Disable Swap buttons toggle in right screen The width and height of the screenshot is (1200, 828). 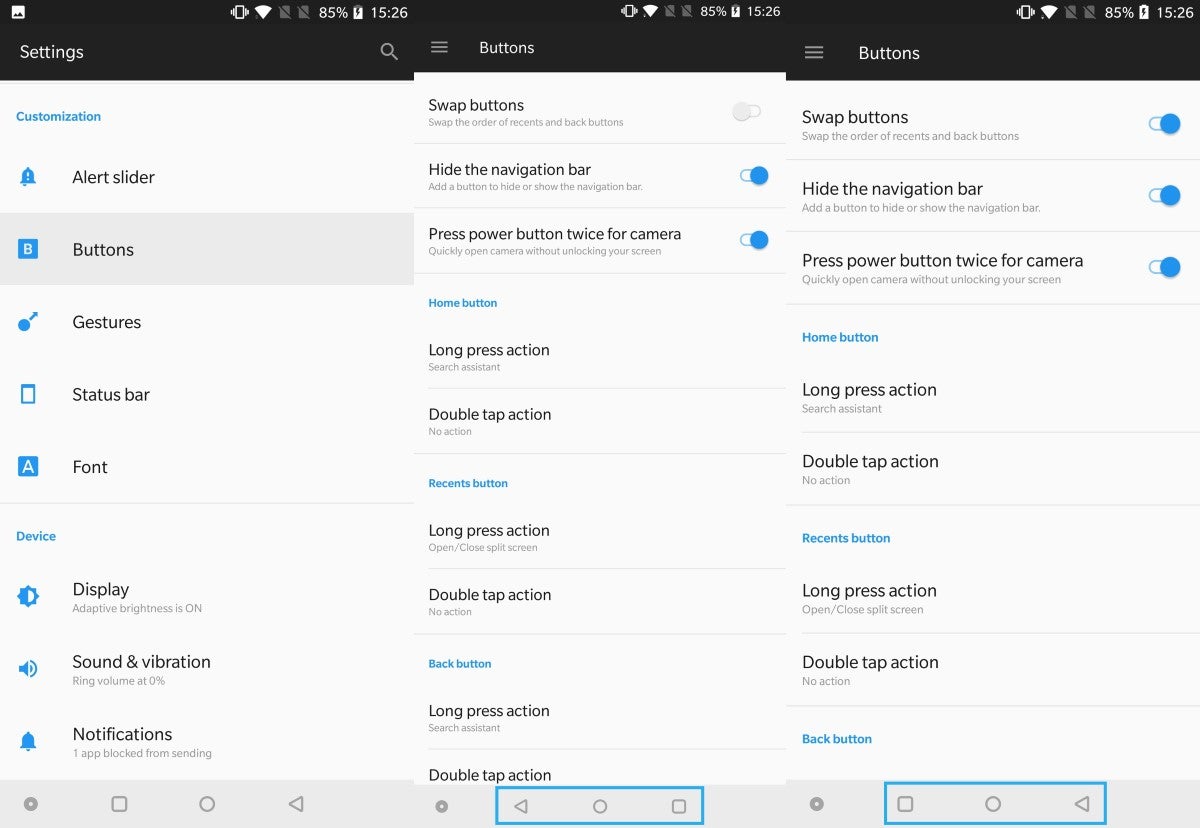click(x=1164, y=124)
